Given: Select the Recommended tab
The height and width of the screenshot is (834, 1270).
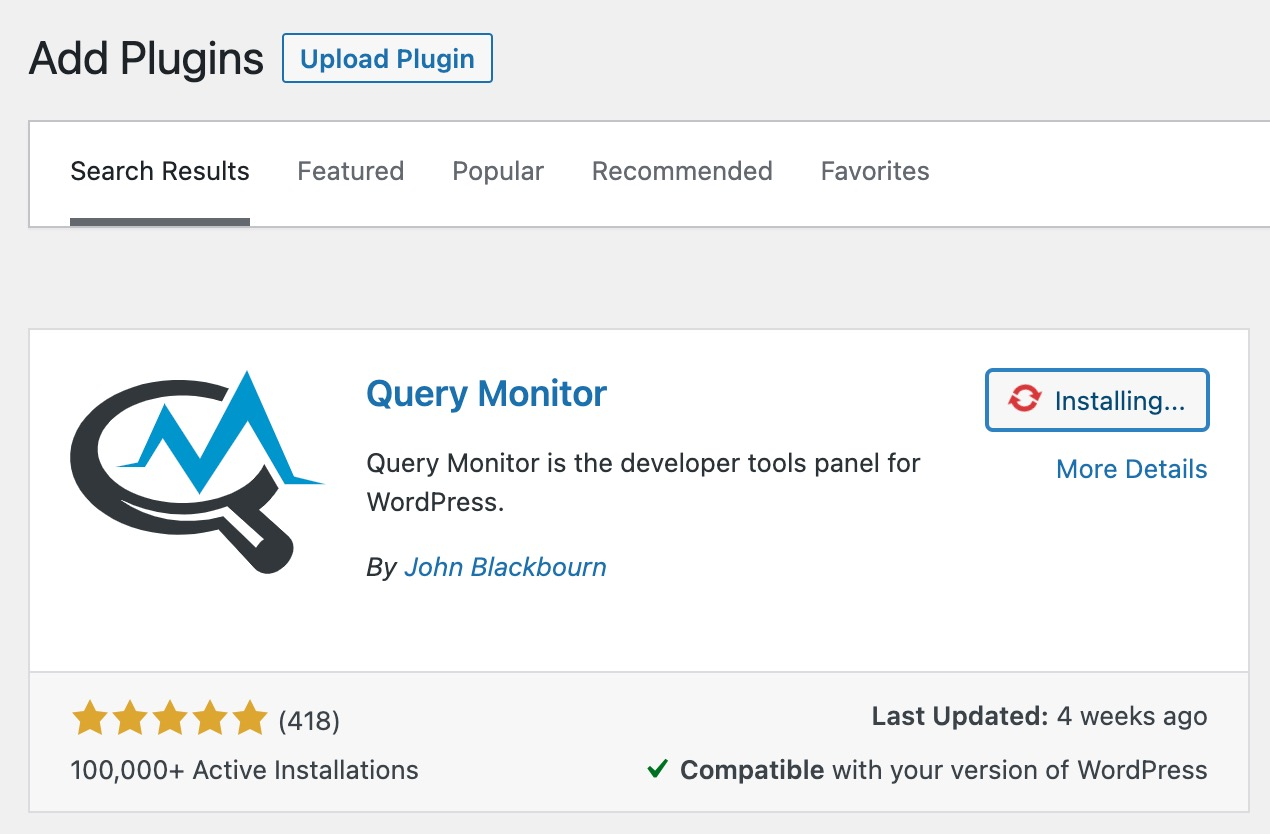Looking at the screenshot, I should click(682, 171).
